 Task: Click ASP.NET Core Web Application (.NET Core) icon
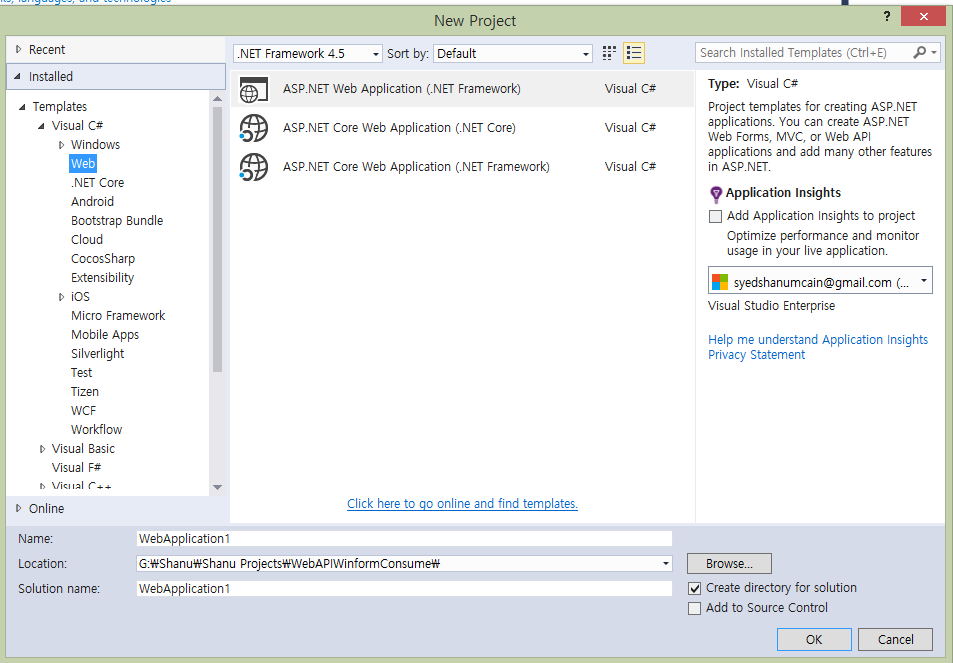253,128
